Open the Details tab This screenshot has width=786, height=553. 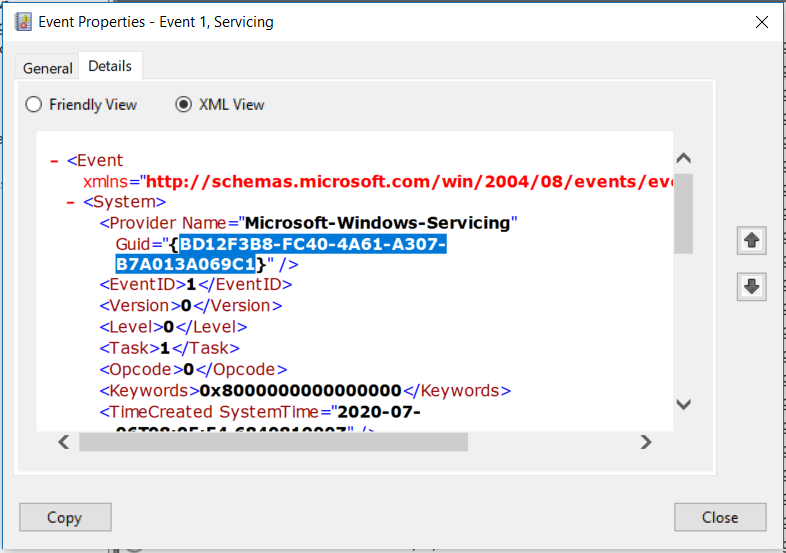tap(110, 66)
